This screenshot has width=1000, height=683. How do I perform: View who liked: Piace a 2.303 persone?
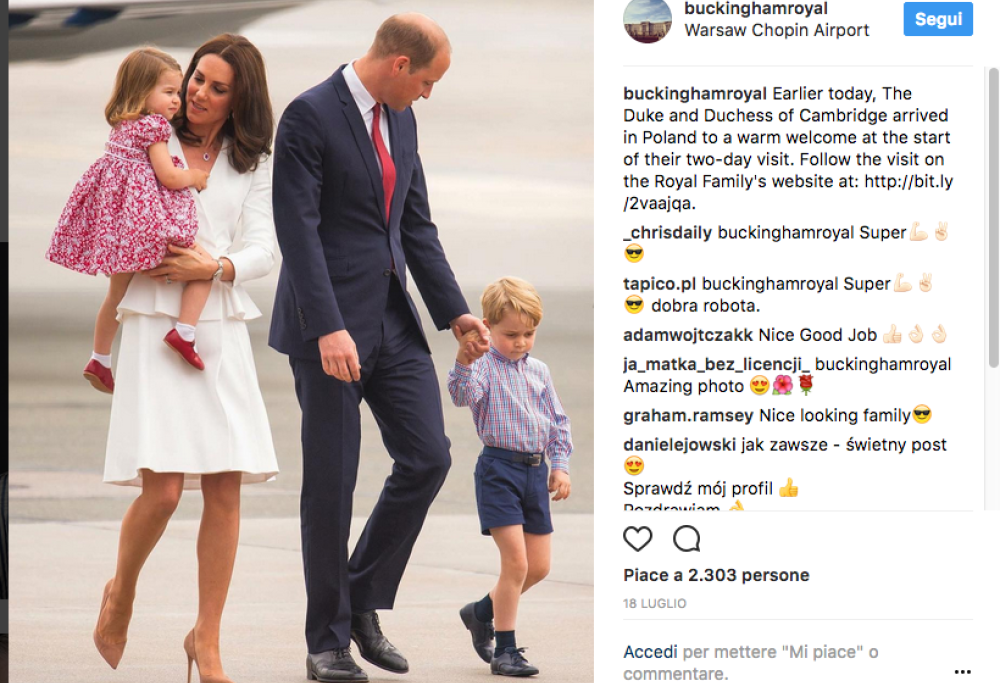tap(716, 575)
